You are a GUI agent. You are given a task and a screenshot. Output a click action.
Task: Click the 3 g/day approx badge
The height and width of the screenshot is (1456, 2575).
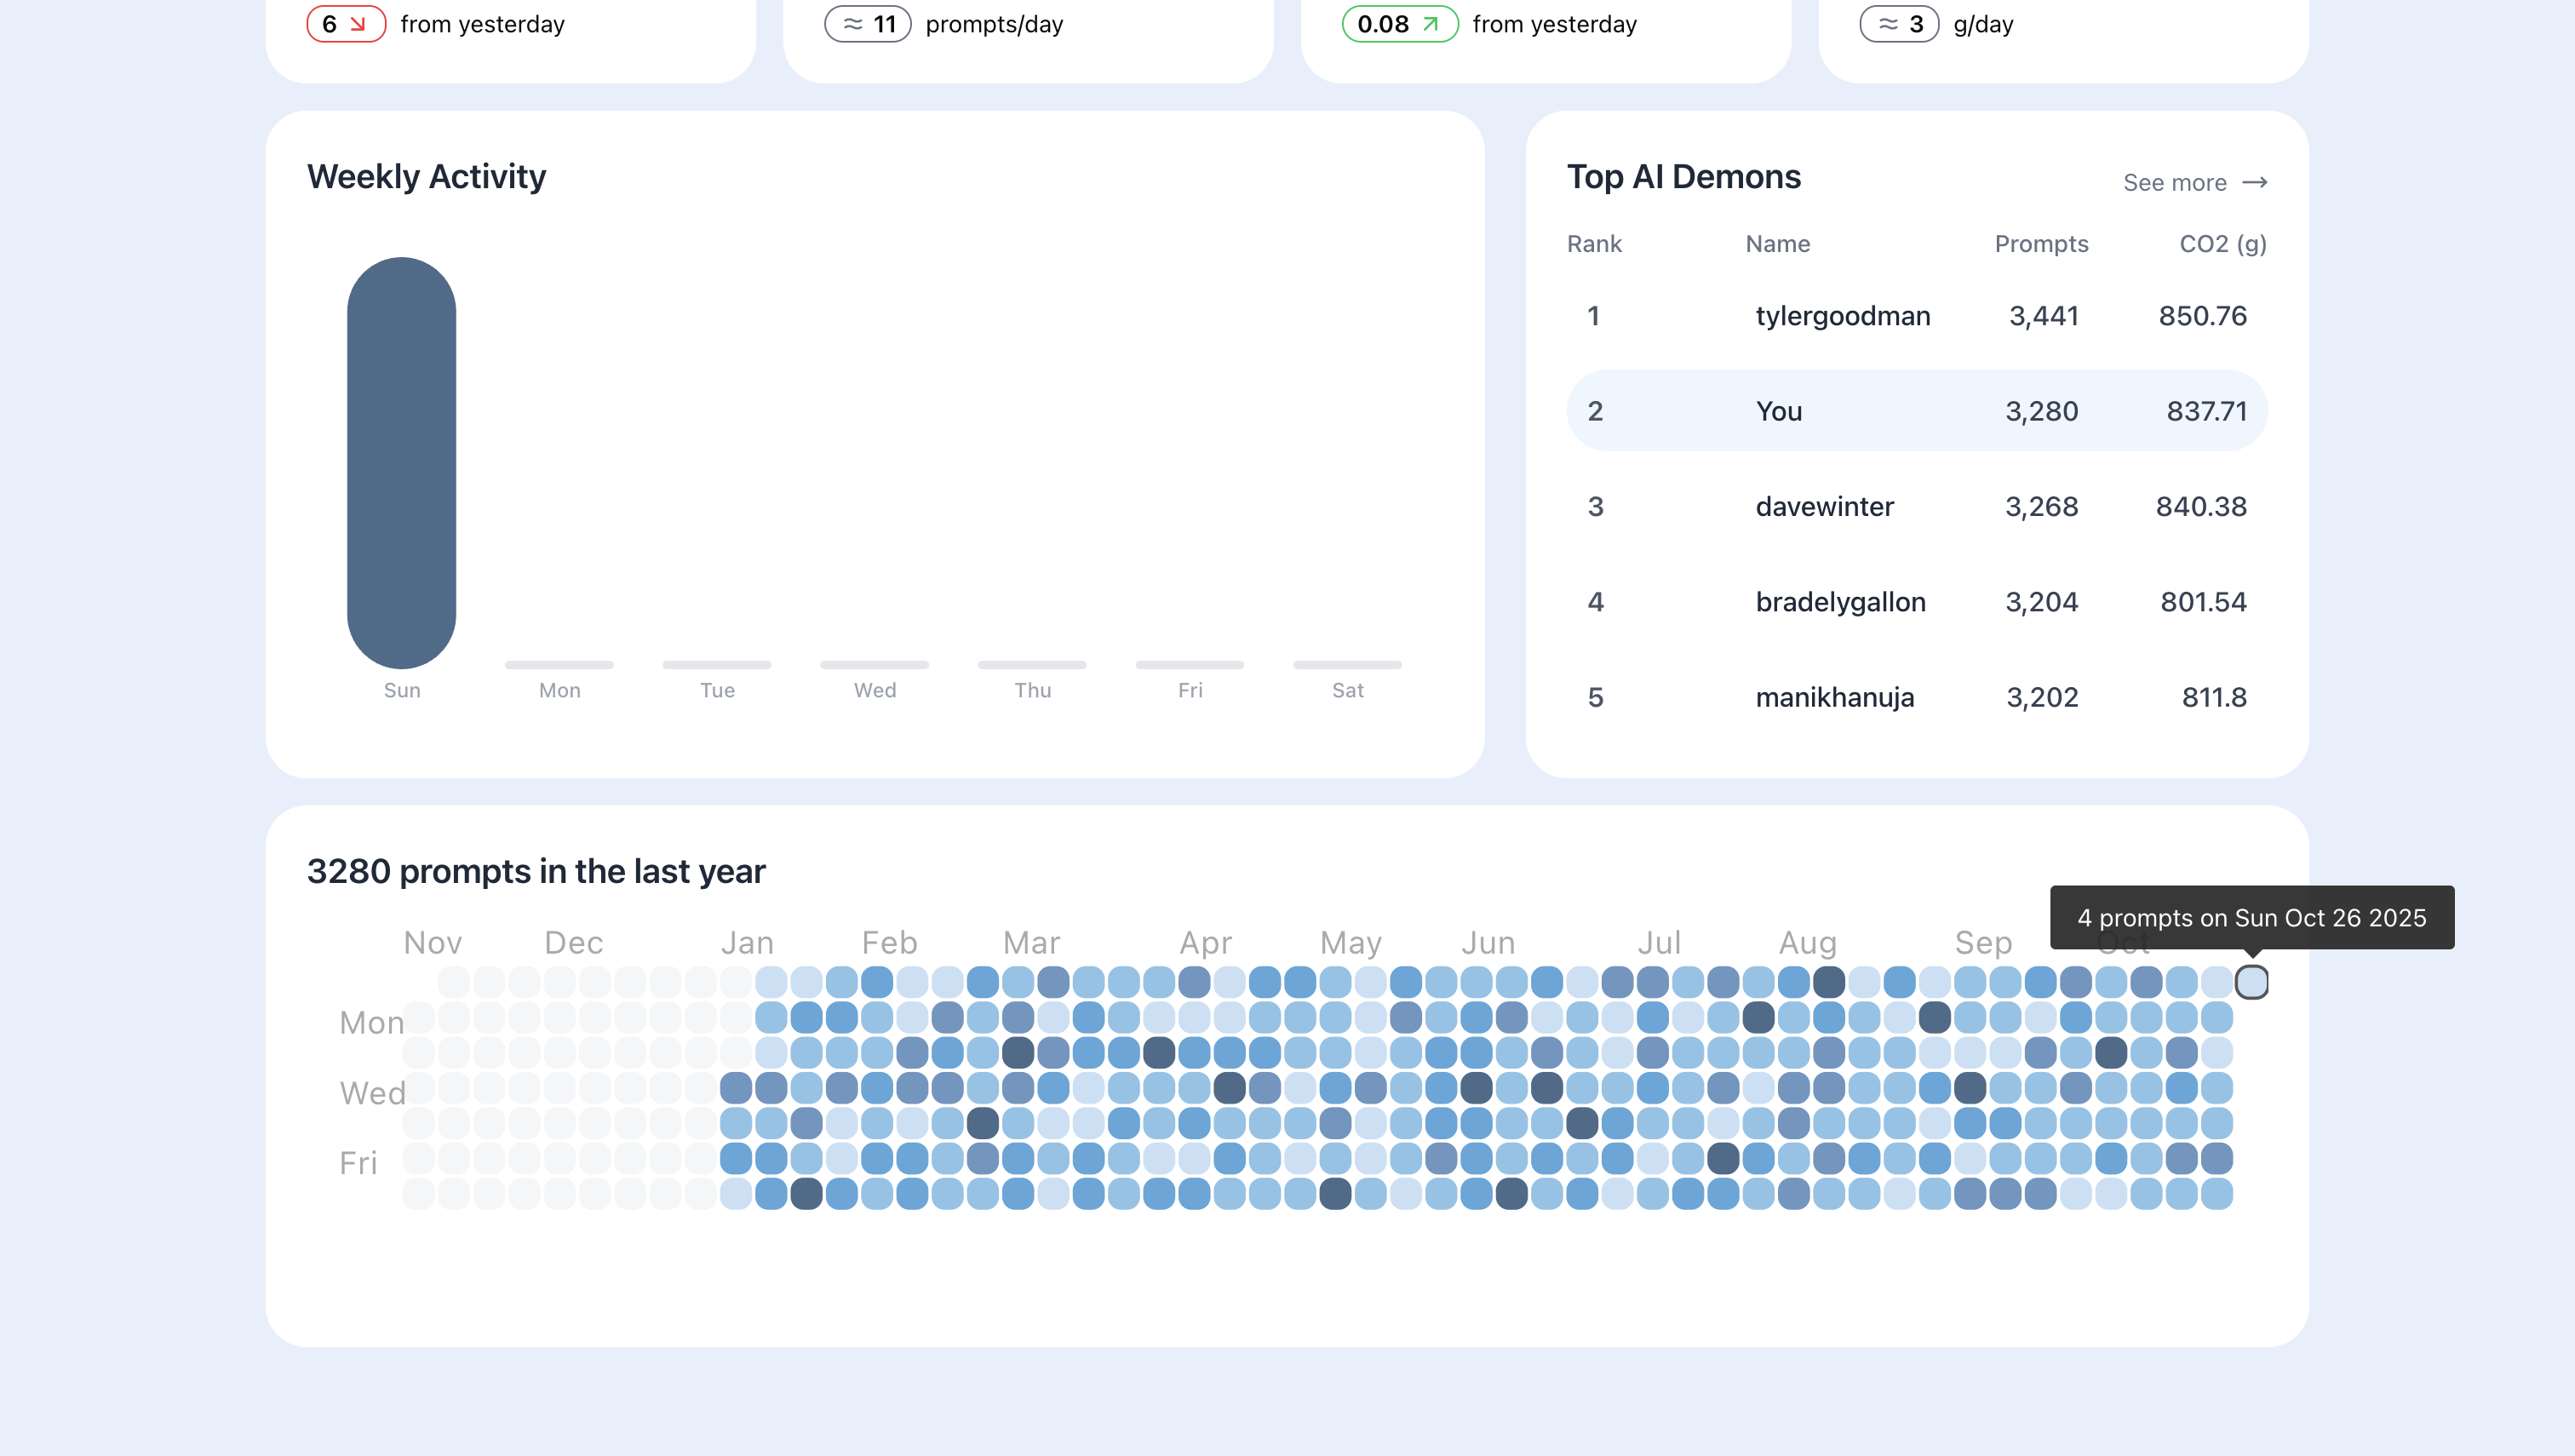click(1898, 24)
